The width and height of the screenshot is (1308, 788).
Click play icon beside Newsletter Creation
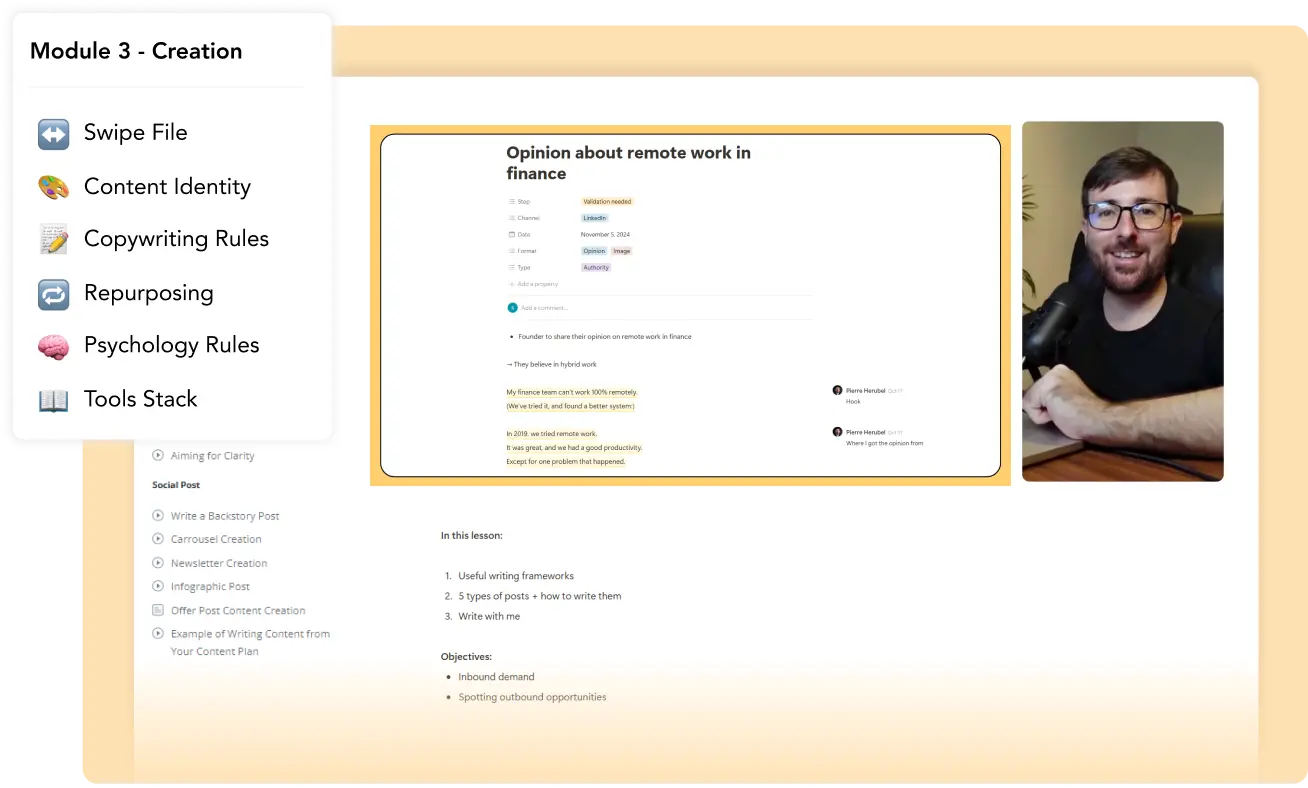[x=158, y=563]
